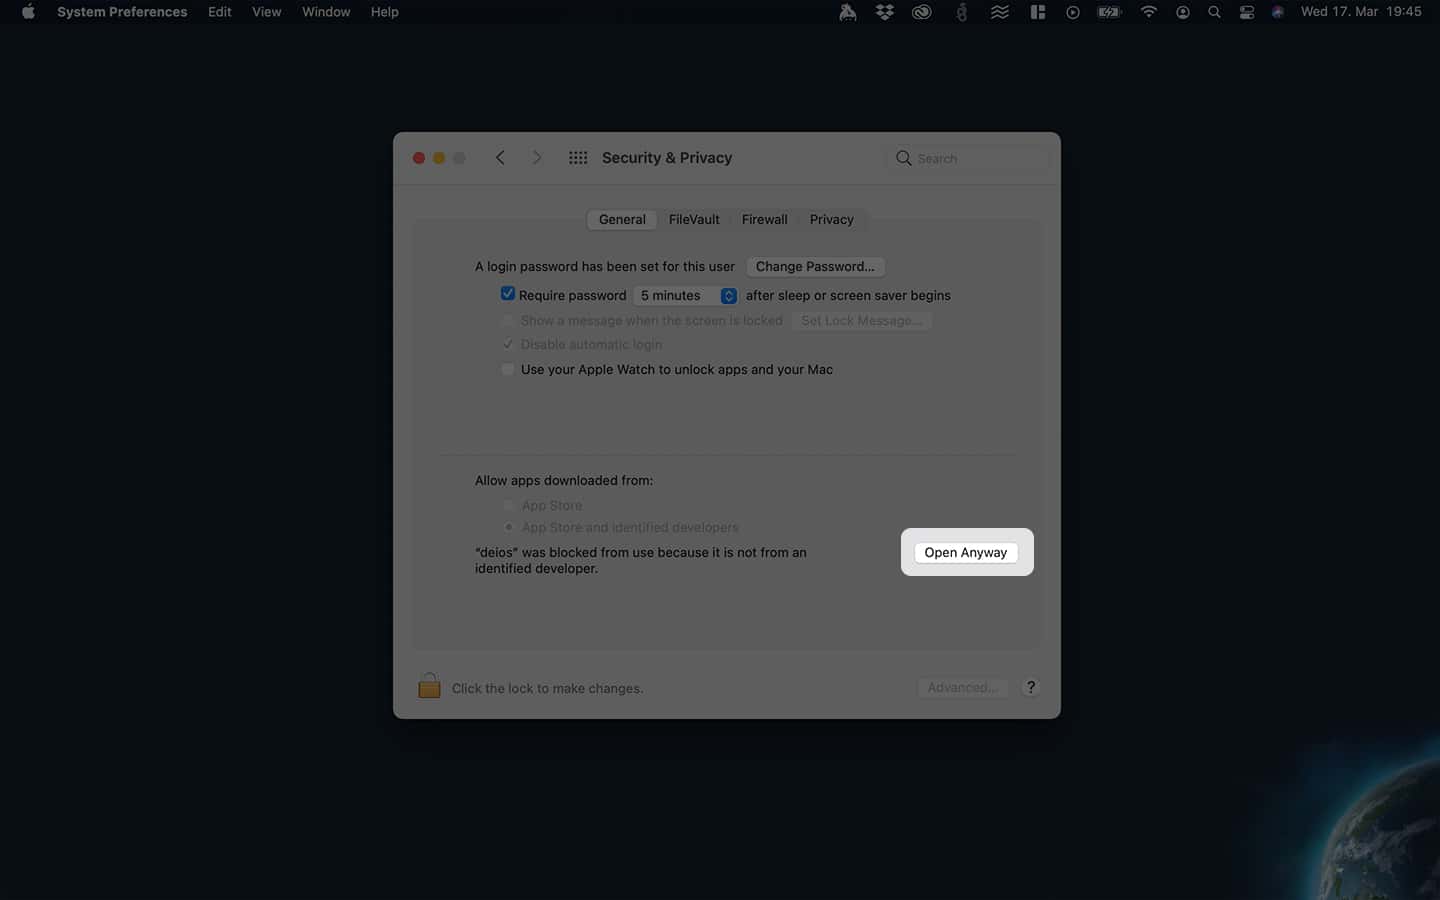This screenshot has height=900, width=1440.
Task: Open Control Center in menu bar
Action: 1247,12
